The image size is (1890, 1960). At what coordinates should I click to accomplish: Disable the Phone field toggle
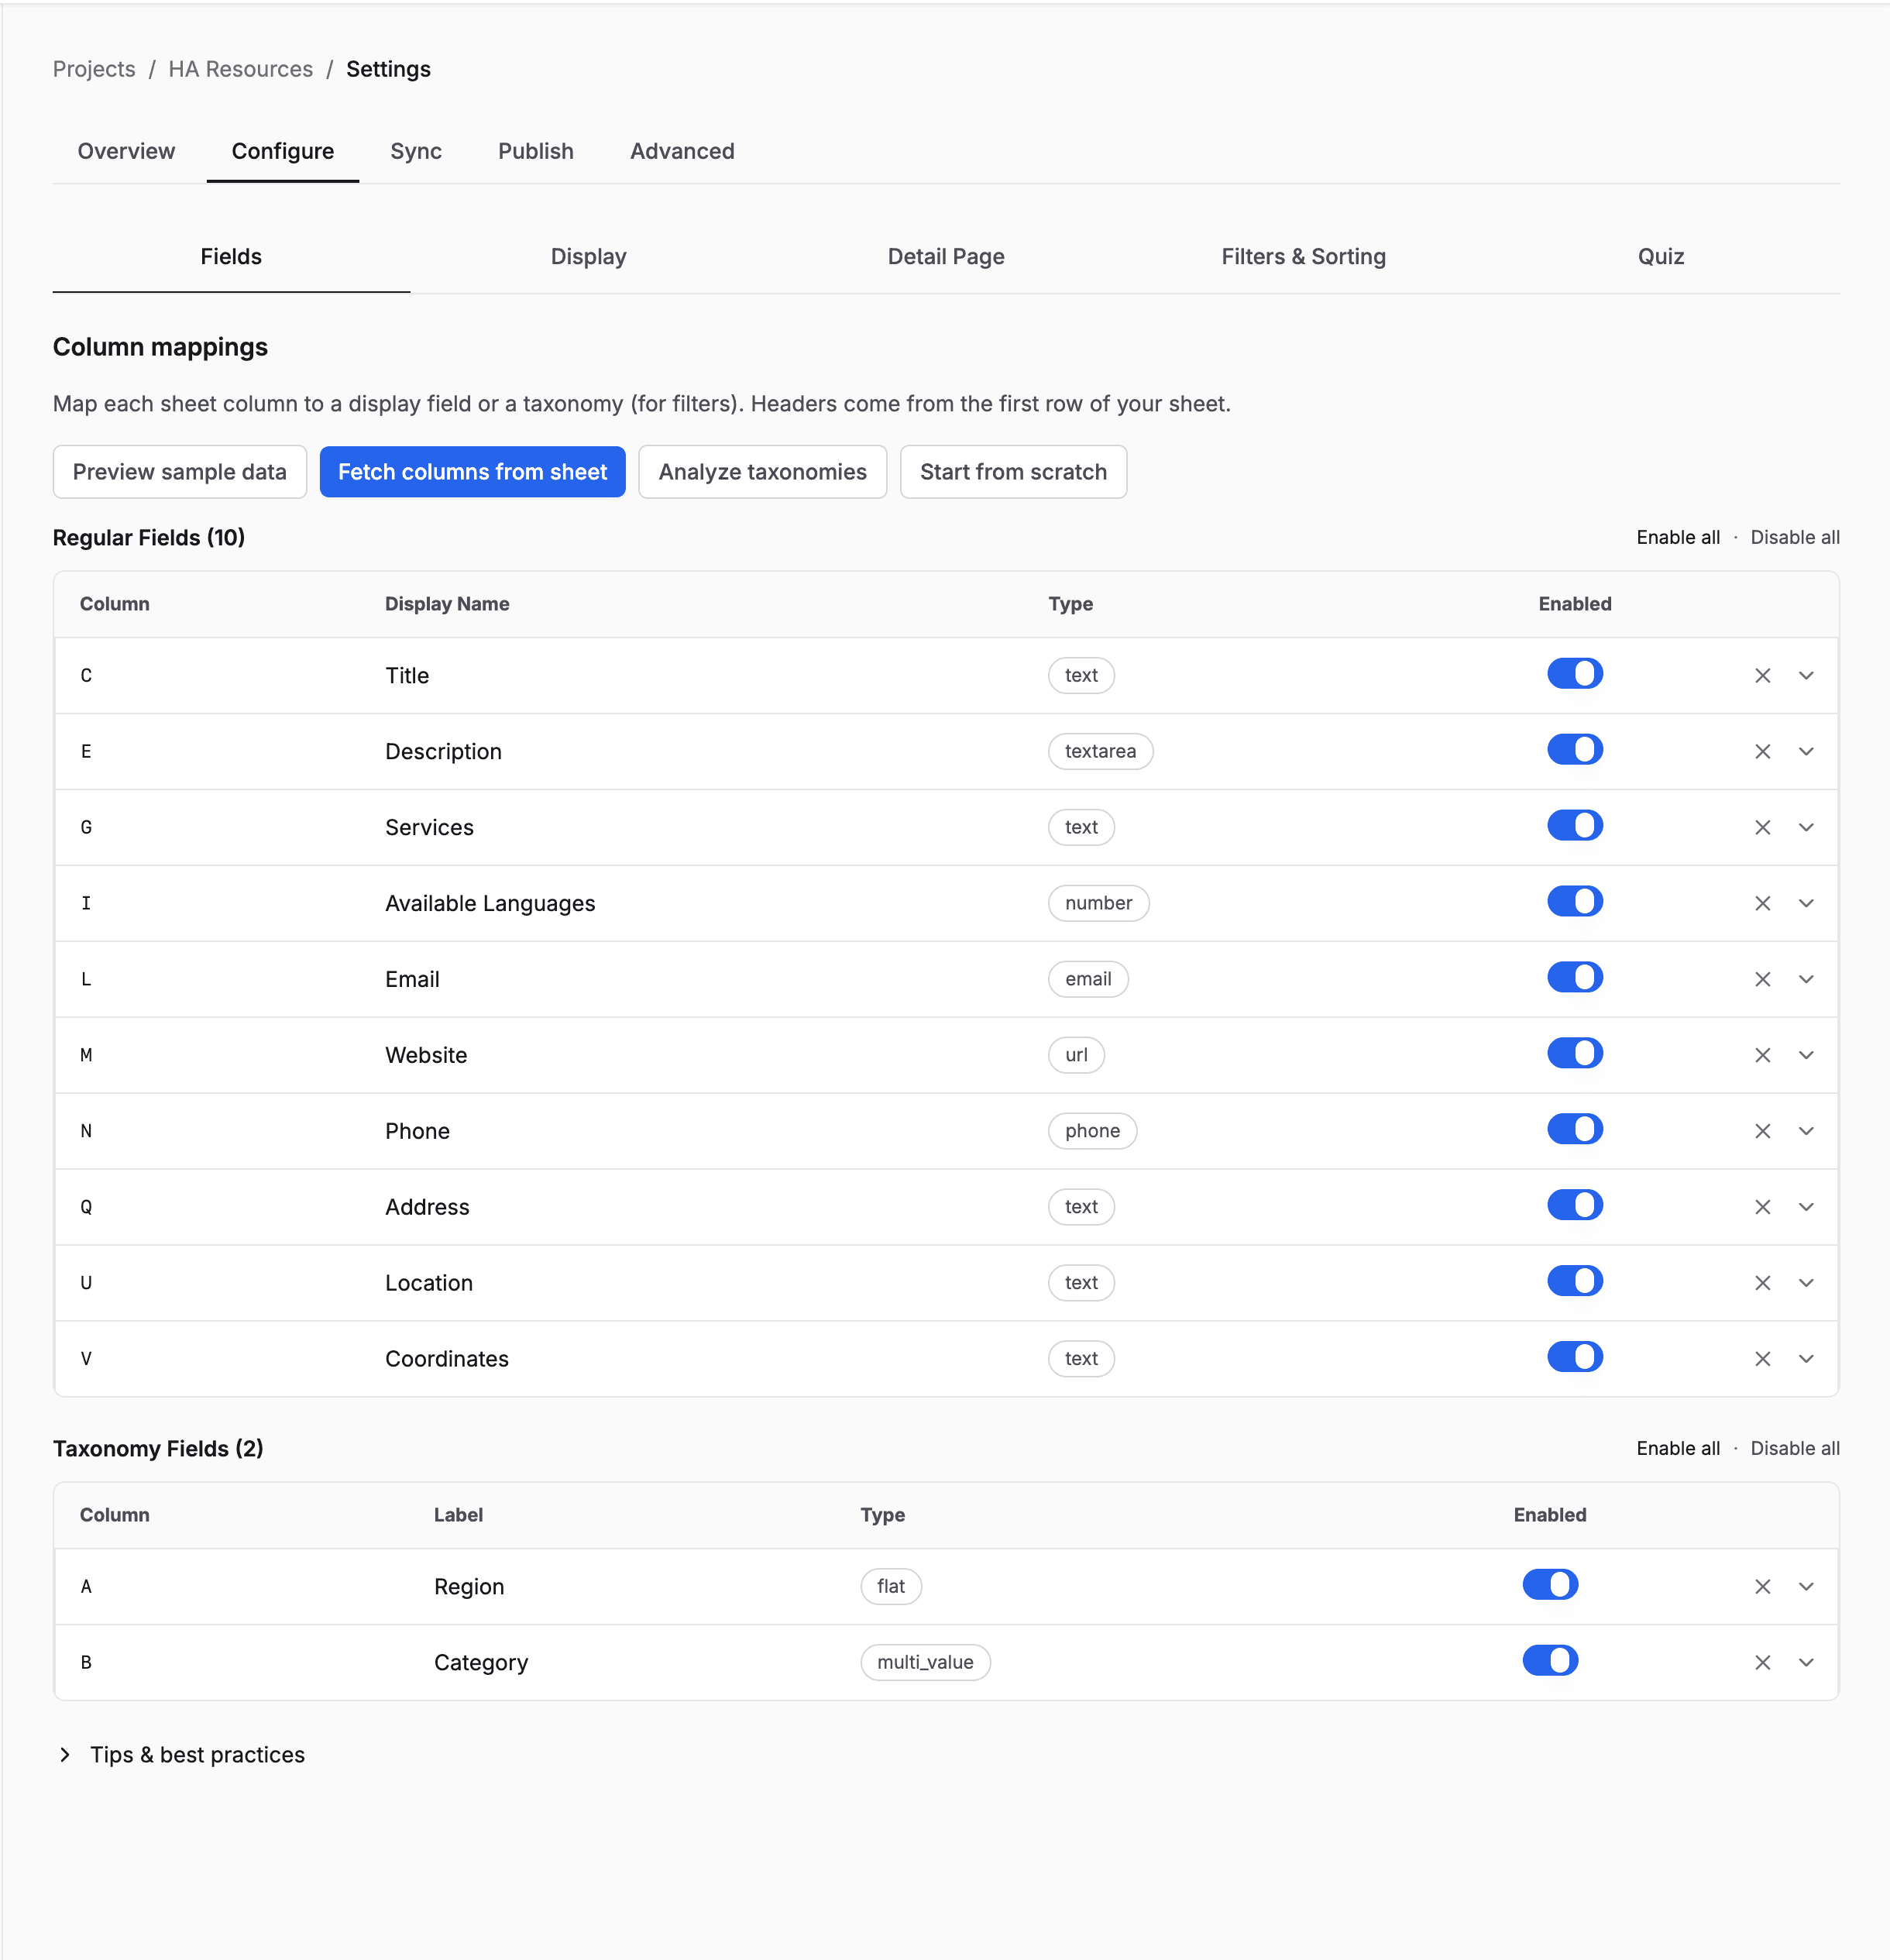pyautogui.click(x=1574, y=1130)
